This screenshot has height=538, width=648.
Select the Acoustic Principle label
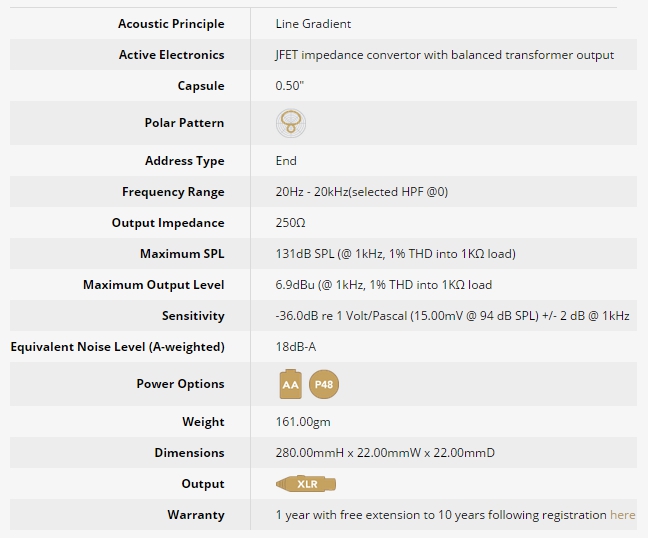[171, 24]
